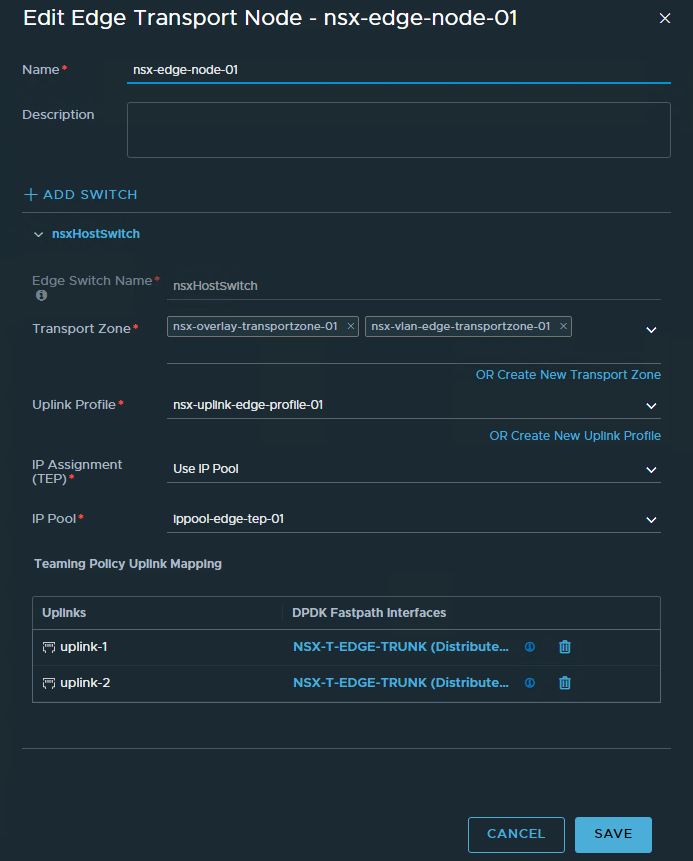This screenshot has width=693, height=861.
Task: Click the Teaming Policy Uplink Mapping heading
Action: point(128,564)
